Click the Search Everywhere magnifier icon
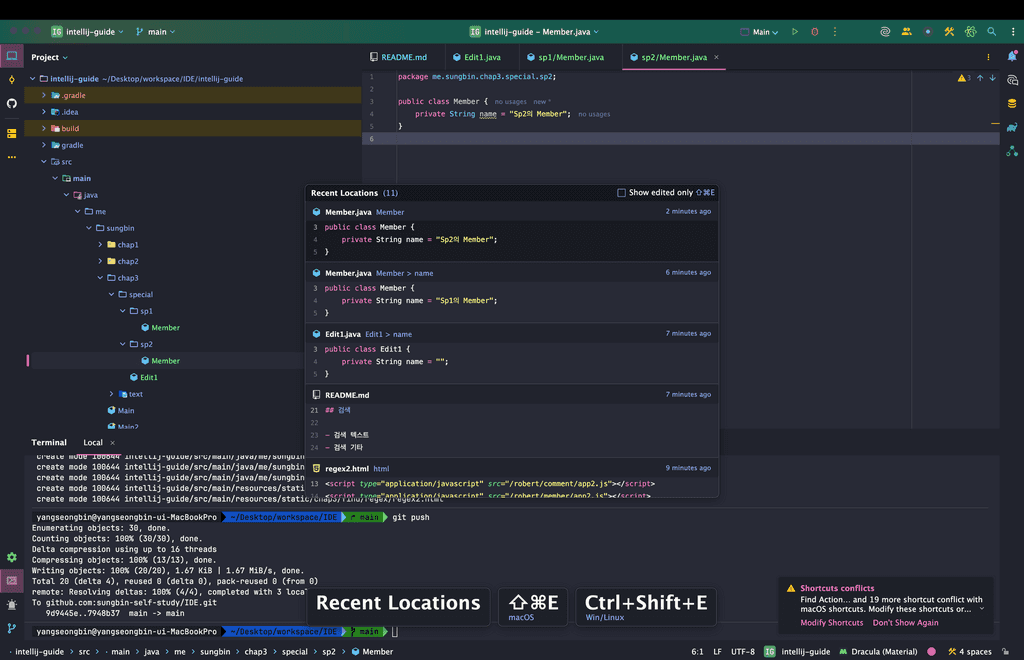This screenshot has width=1024, height=660. [x=991, y=32]
